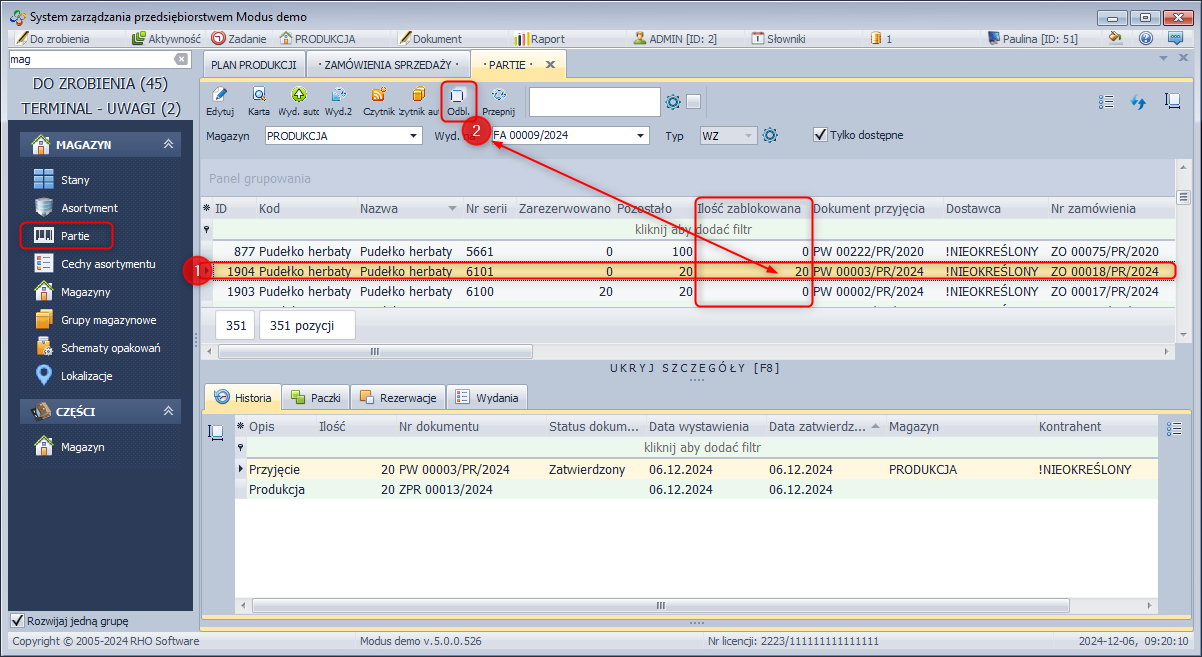
Task: Click the gear icon beside Typ dropdown
Action: (x=770, y=135)
